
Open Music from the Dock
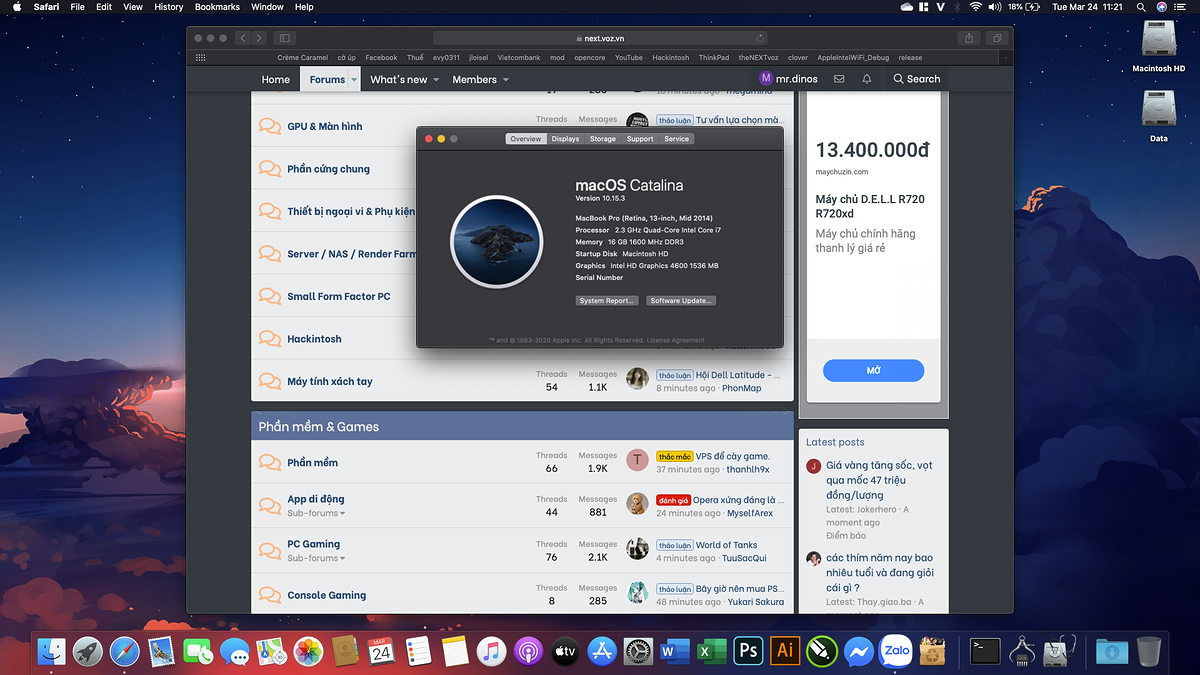coord(491,651)
